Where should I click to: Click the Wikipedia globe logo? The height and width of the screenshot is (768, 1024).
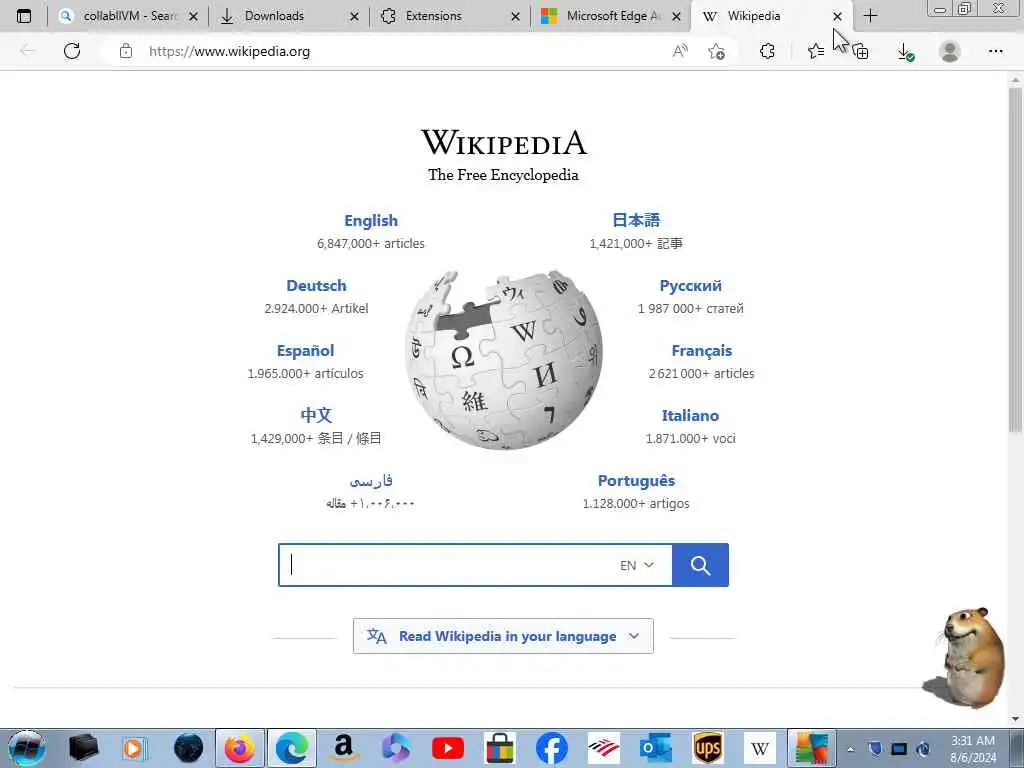(504, 360)
